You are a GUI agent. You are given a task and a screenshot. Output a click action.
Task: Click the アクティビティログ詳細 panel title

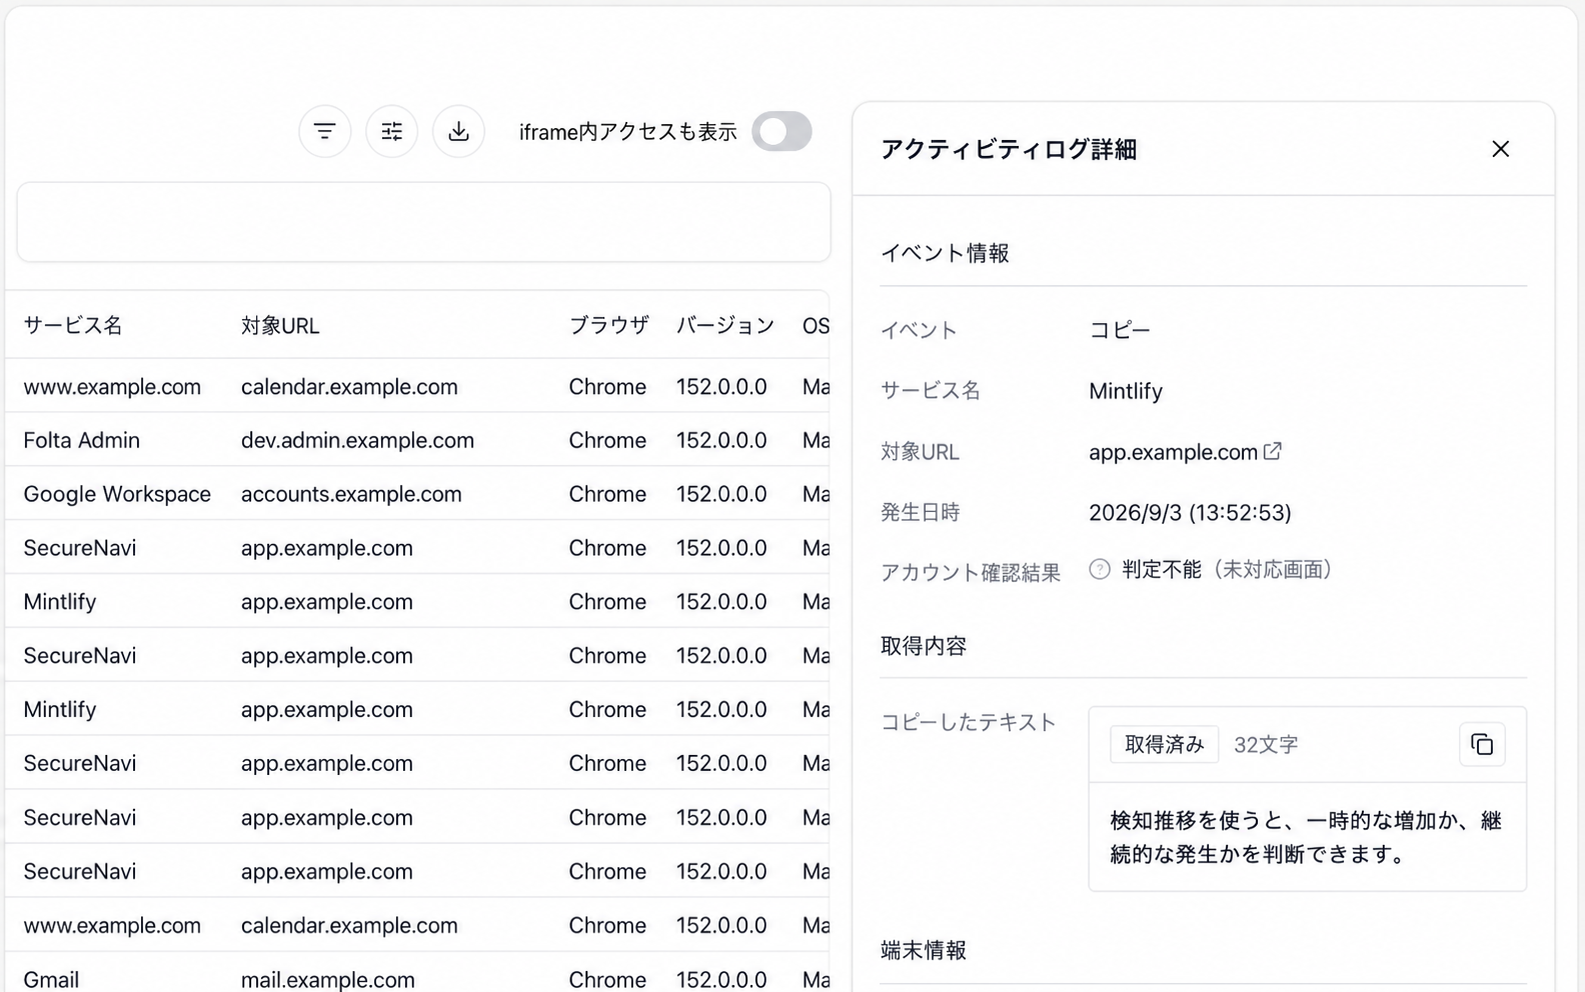(x=1008, y=149)
